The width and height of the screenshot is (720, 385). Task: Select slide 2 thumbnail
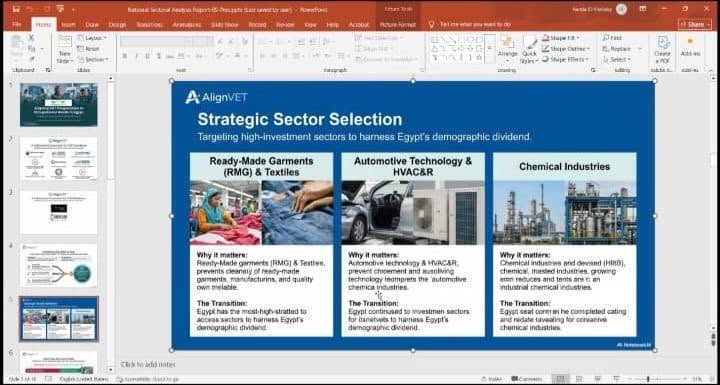tap(59, 158)
